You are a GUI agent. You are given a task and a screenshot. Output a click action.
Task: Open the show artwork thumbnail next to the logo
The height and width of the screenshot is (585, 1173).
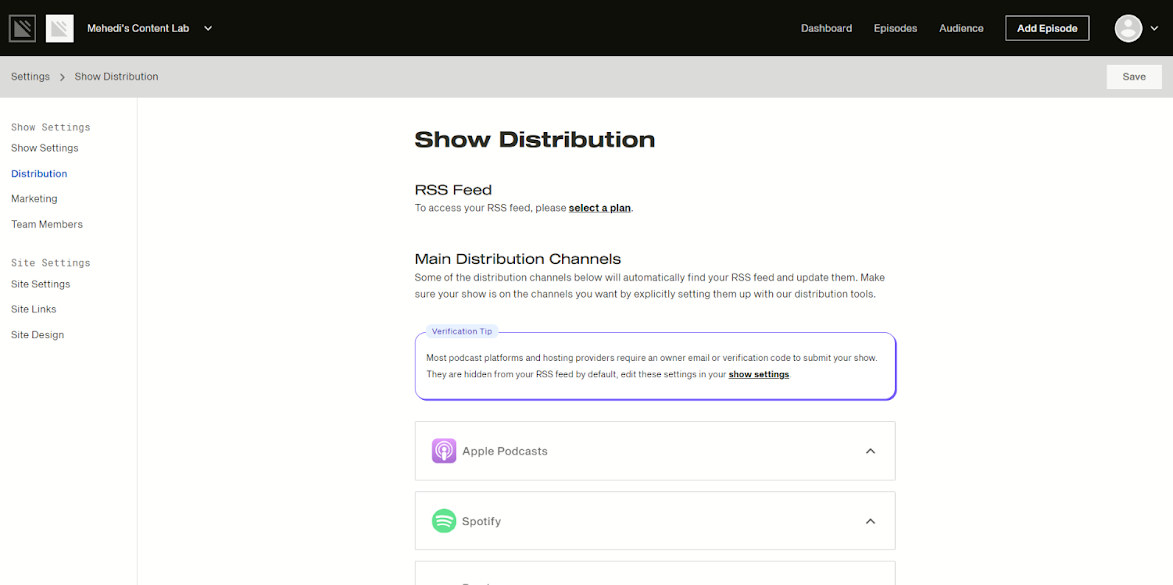pos(59,28)
